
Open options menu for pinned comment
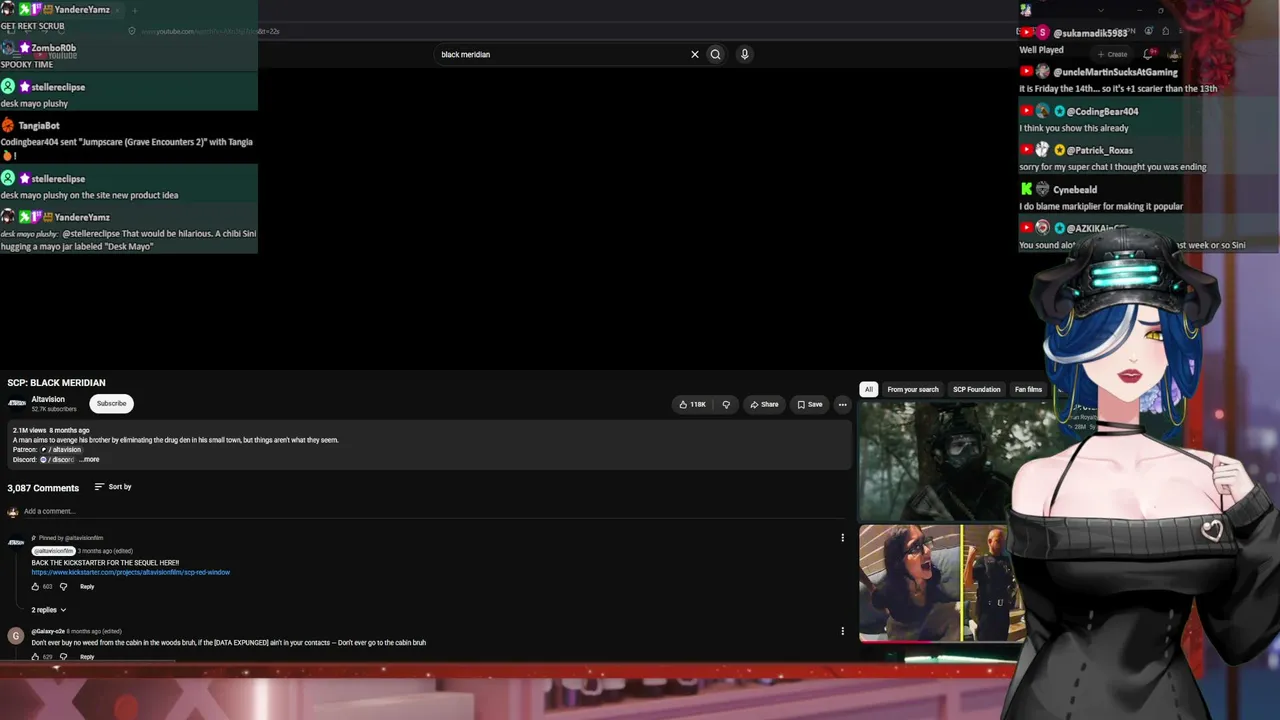click(842, 538)
